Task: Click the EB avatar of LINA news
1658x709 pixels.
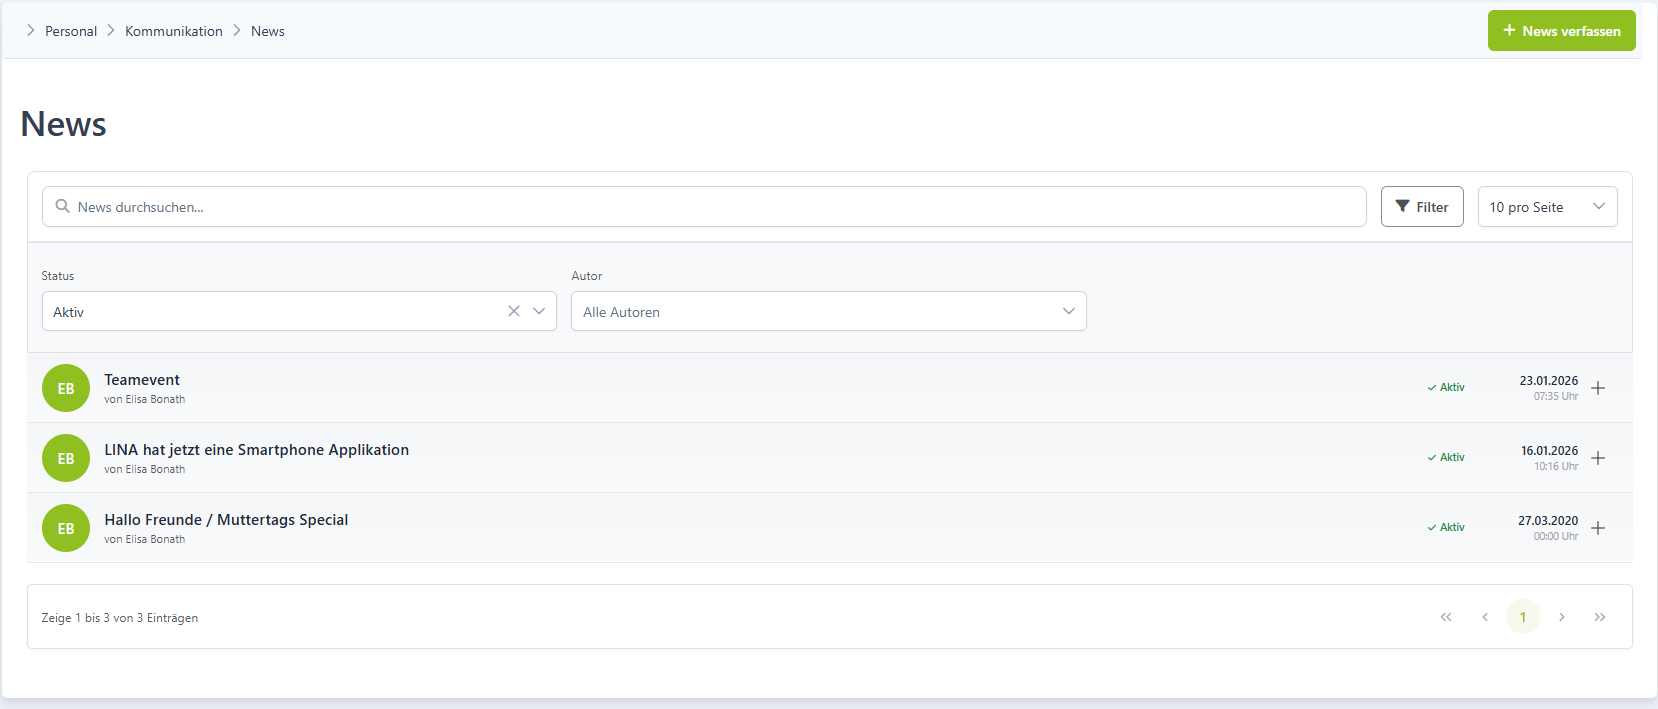Action: 66,458
